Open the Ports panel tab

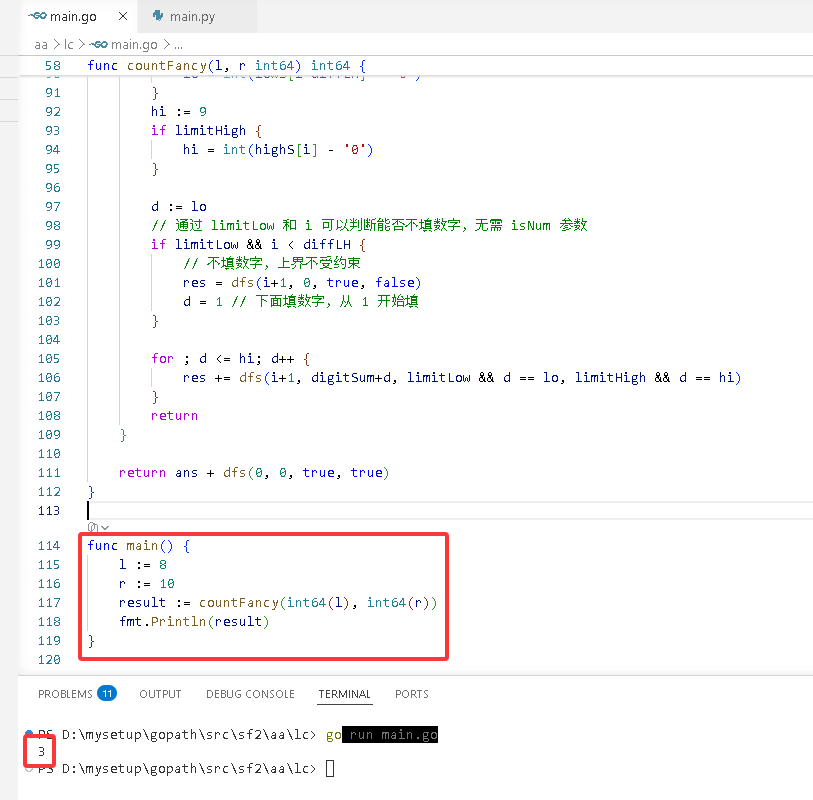tap(412, 694)
